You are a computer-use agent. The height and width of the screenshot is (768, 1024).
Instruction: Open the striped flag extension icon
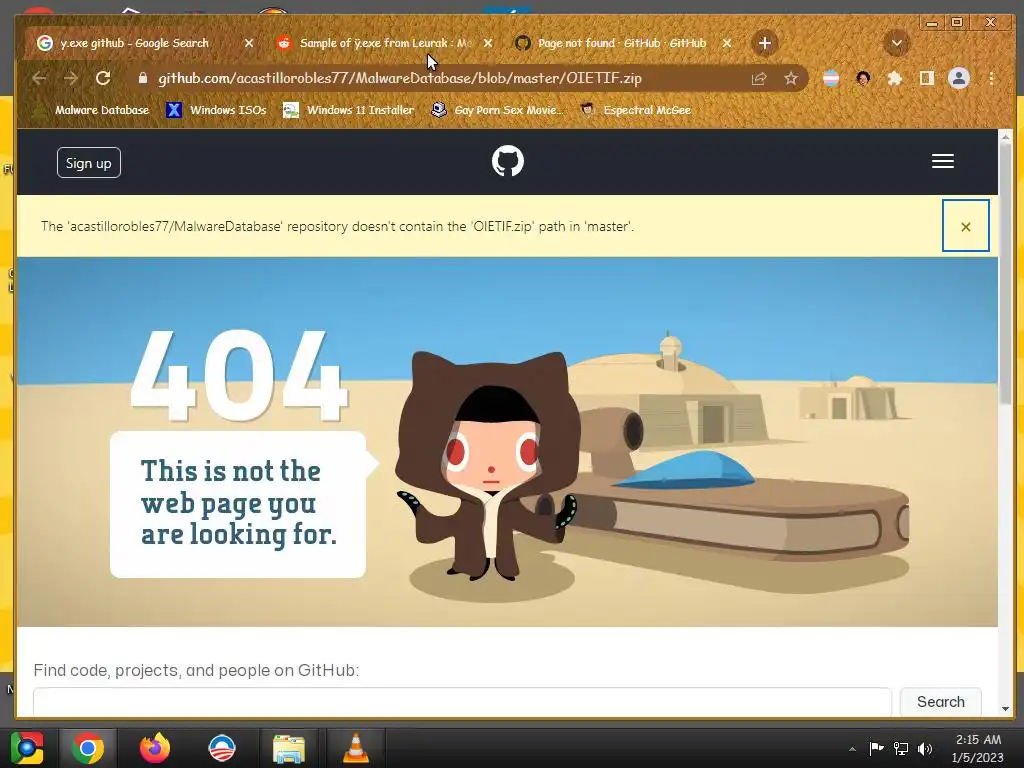pyautogui.click(x=831, y=78)
